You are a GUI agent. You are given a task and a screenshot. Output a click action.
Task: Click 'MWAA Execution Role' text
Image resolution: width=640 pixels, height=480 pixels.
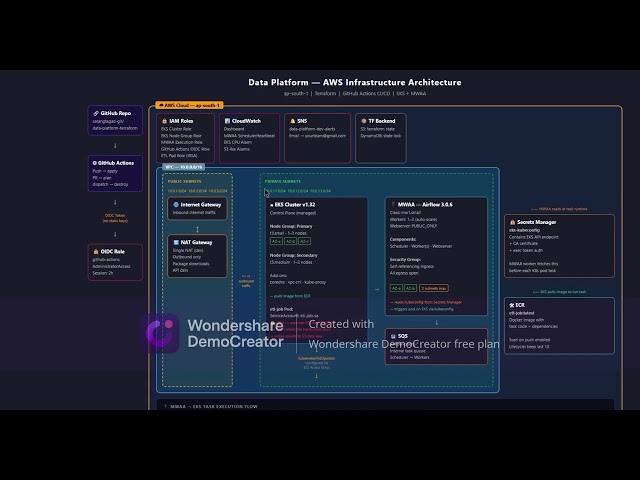[x=182, y=142]
